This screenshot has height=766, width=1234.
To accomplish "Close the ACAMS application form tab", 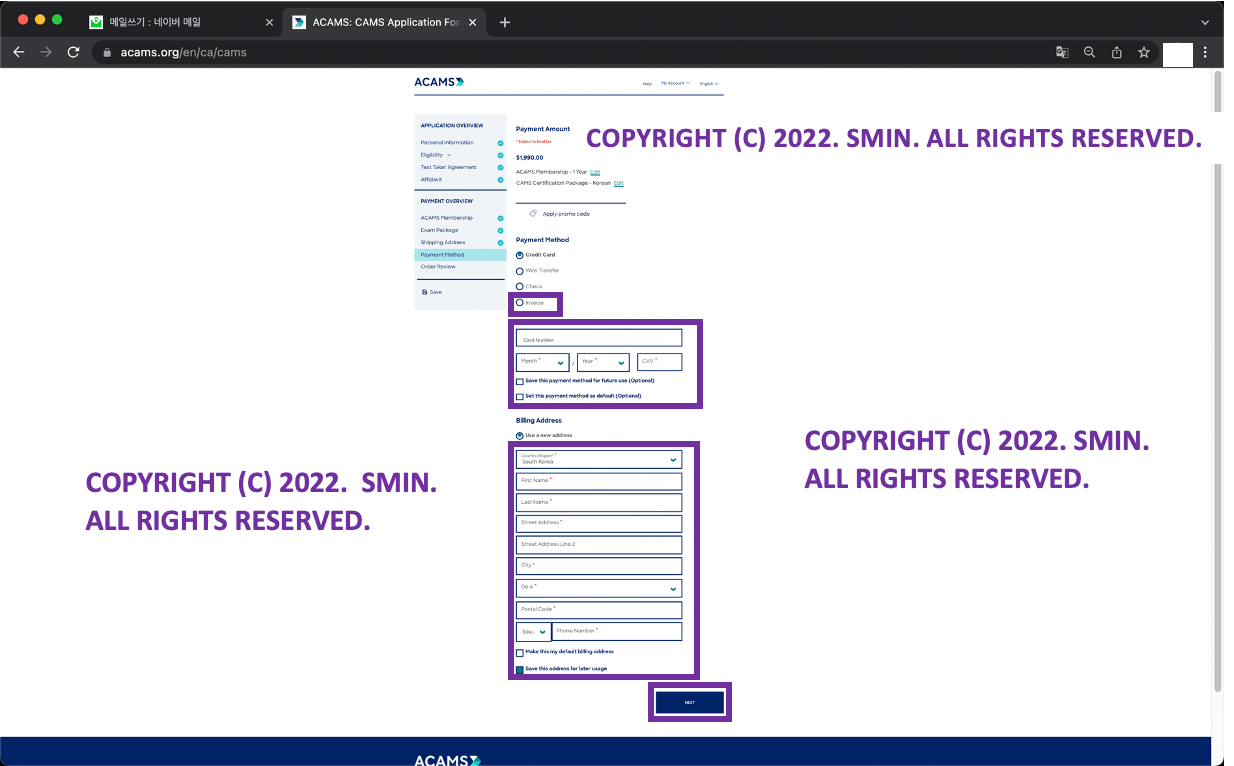I will tap(473, 22).
